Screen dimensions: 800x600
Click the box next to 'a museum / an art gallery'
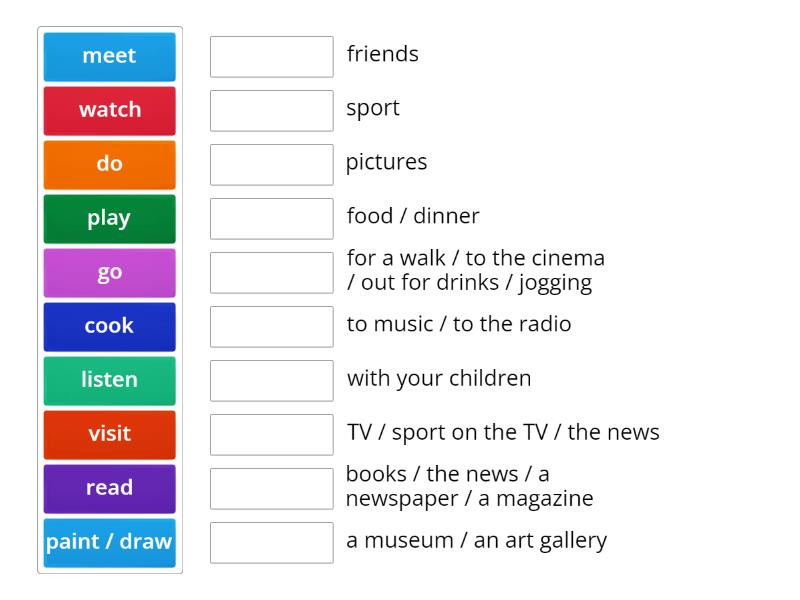(x=271, y=543)
